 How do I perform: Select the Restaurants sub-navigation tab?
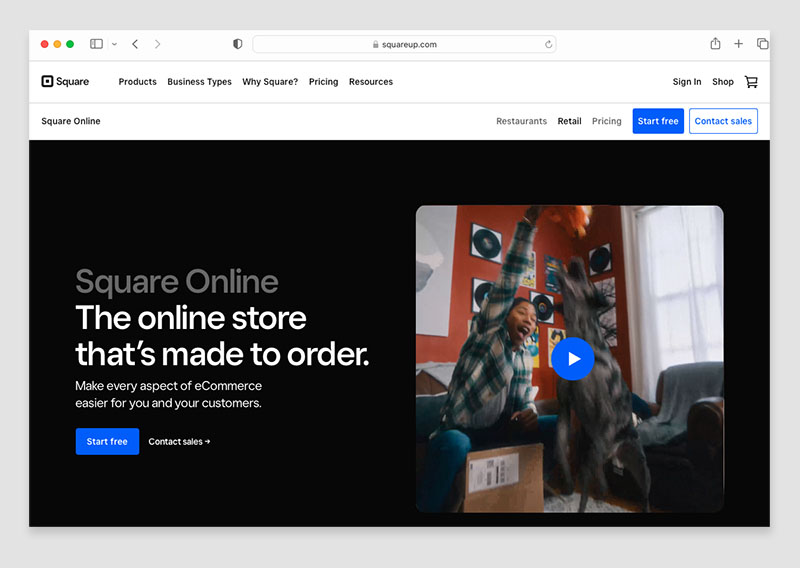(521, 121)
